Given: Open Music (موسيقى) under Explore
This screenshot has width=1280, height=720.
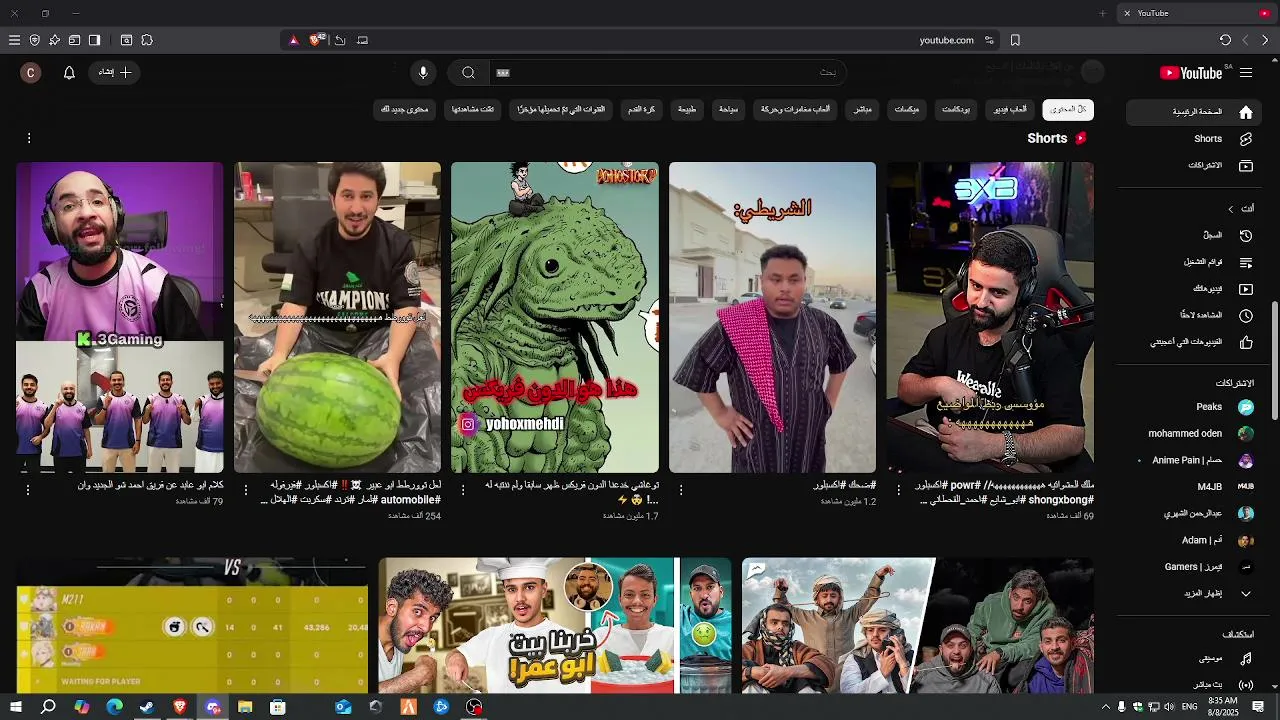Looking at the screenshot, I should coord(1192,659).
